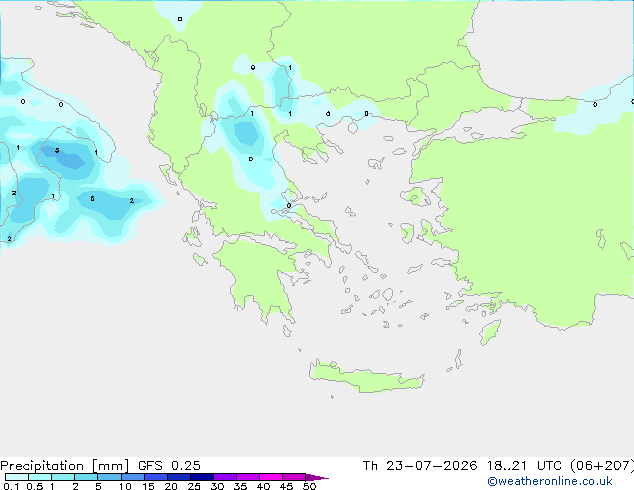The image size is (634, 490).
Task: Click the legend label "50"
Action: [309, 486]
